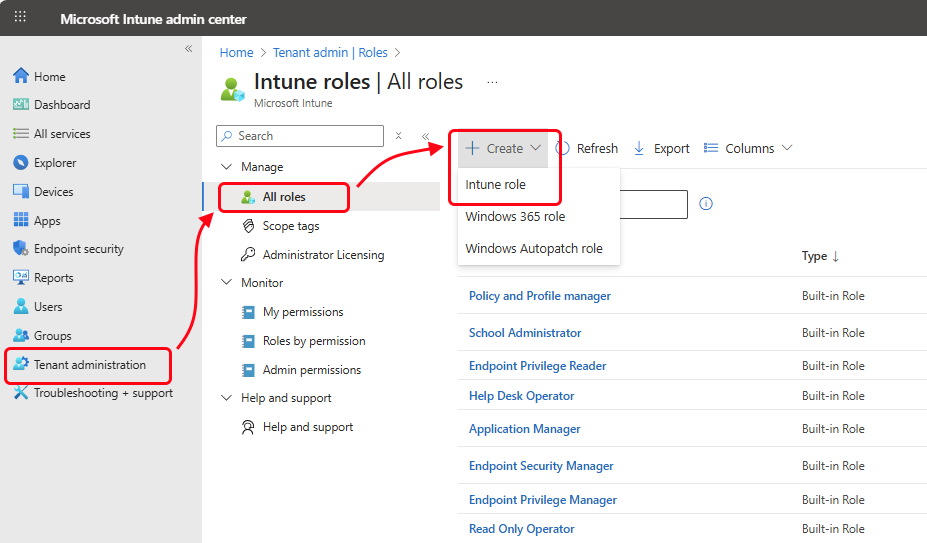Click the Tenant admin | Roles breadcrumb
The width and height of the screenshot is (927, 543).
330,53
